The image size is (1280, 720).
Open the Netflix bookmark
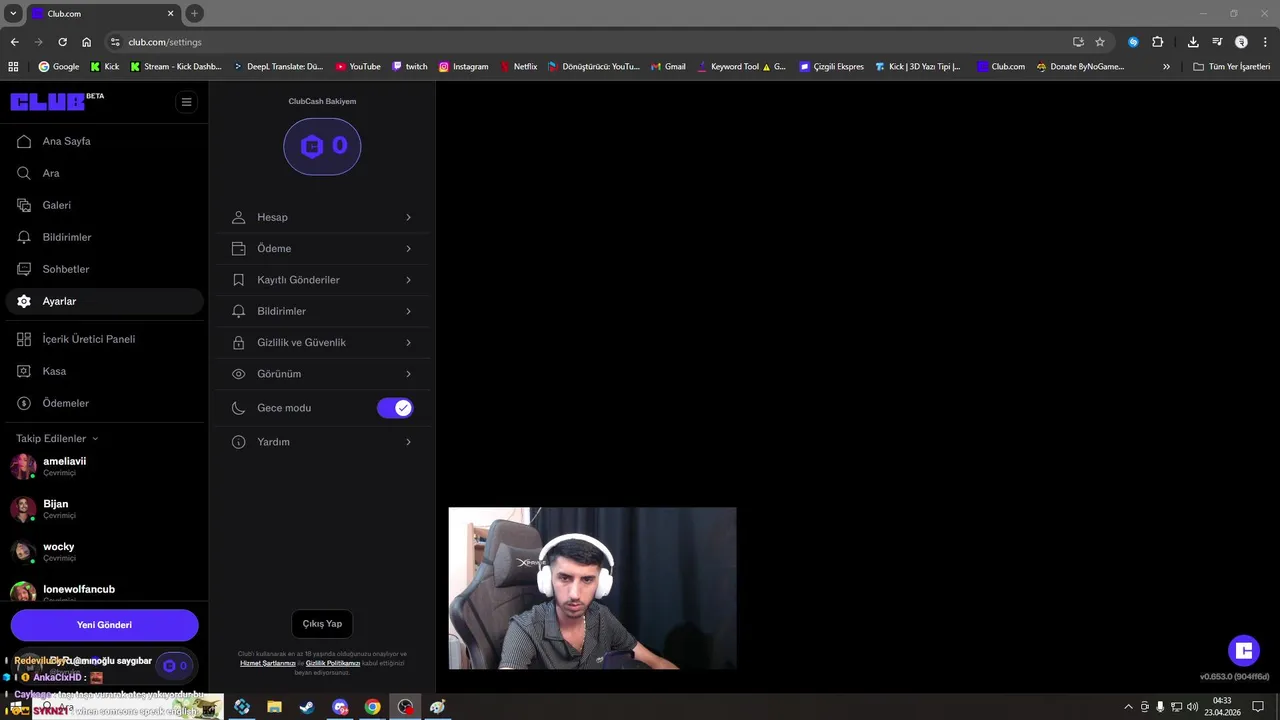(518, 67)
